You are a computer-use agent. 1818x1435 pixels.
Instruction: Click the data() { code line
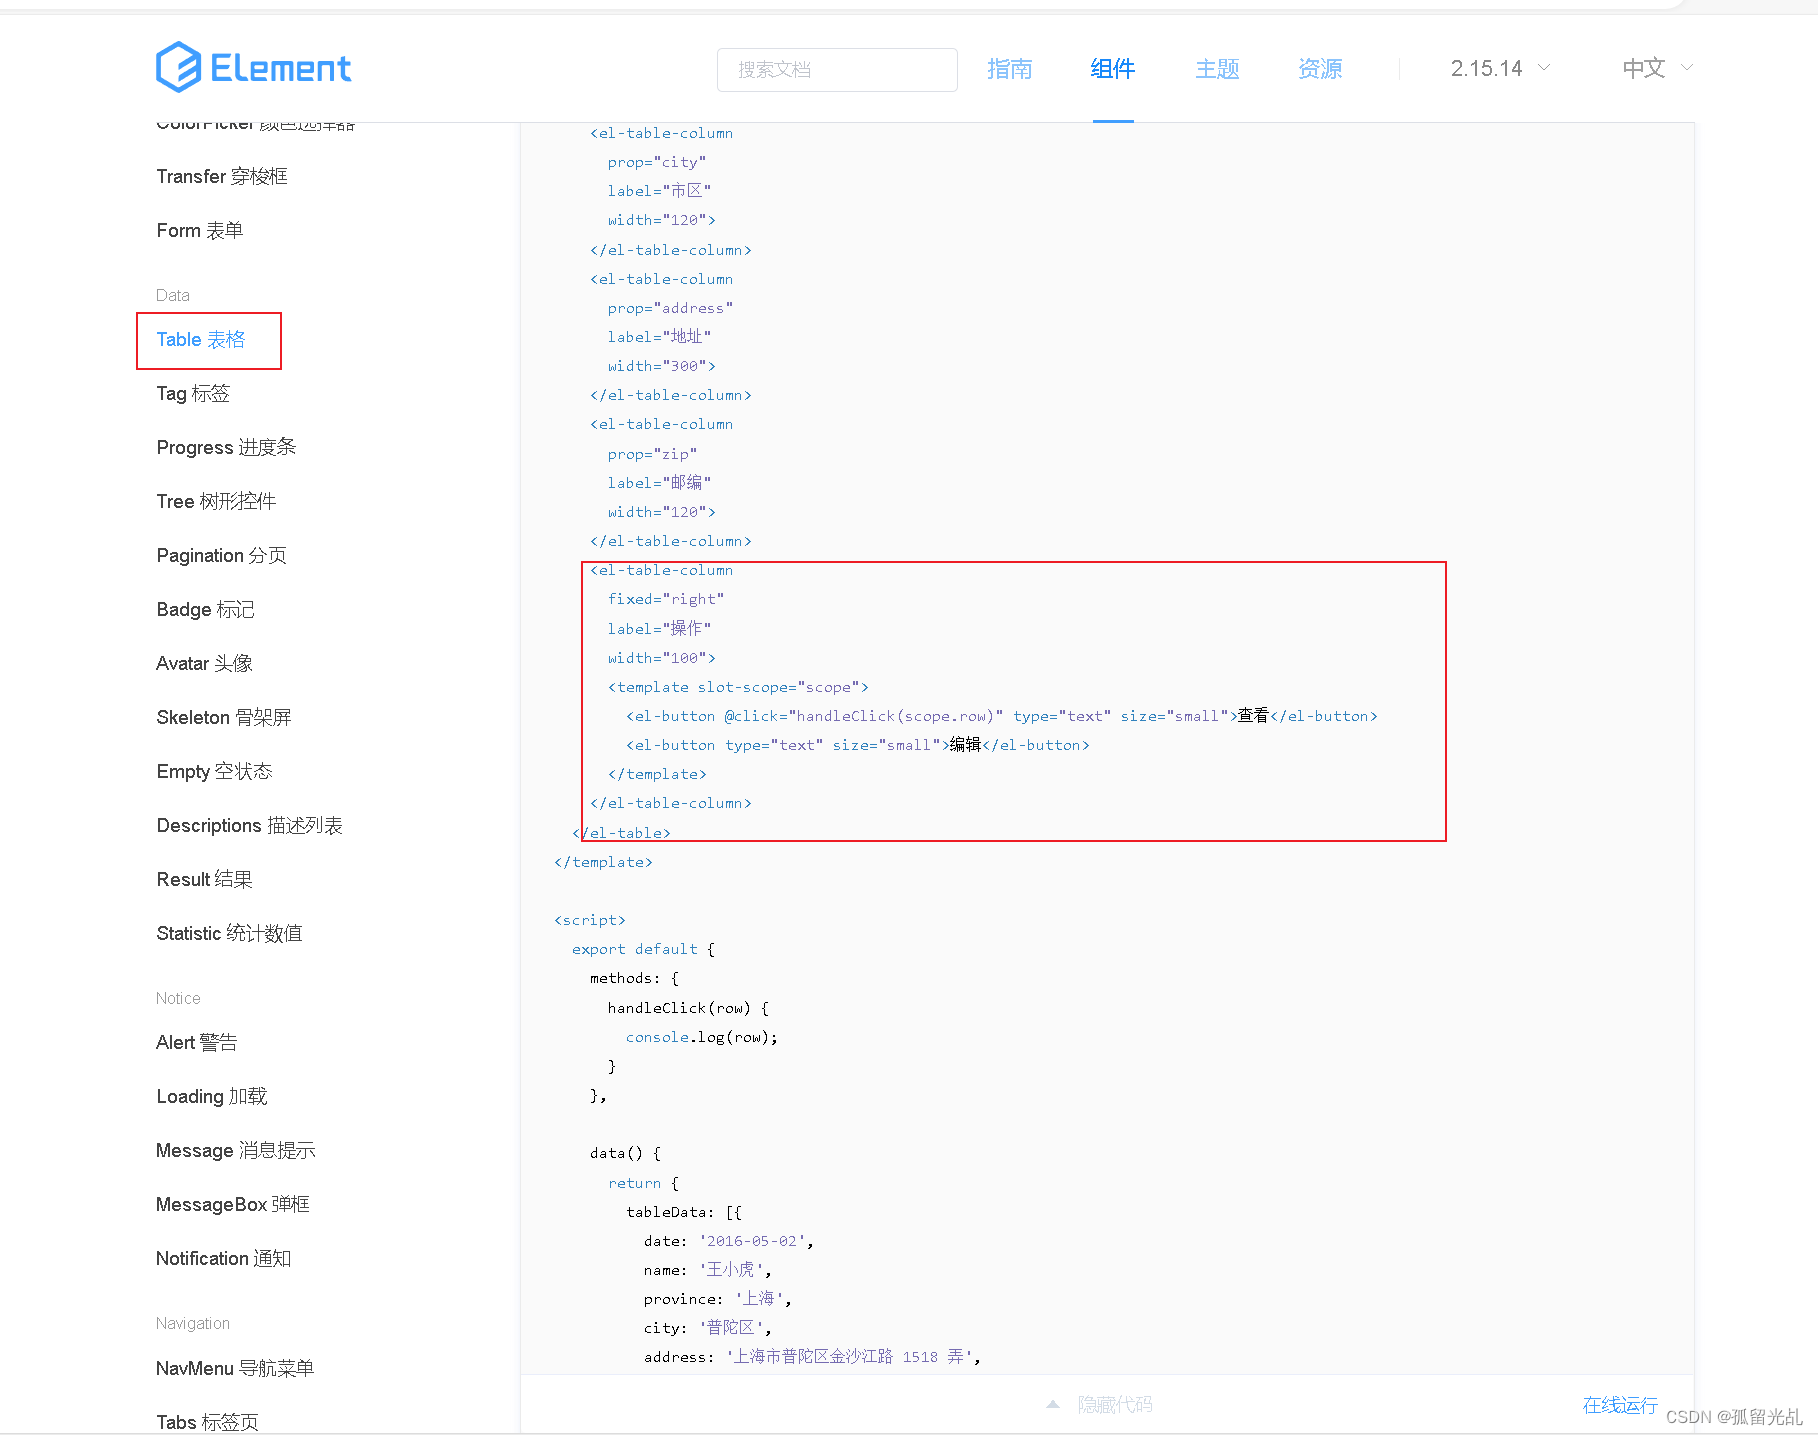tap(625, 1153)
